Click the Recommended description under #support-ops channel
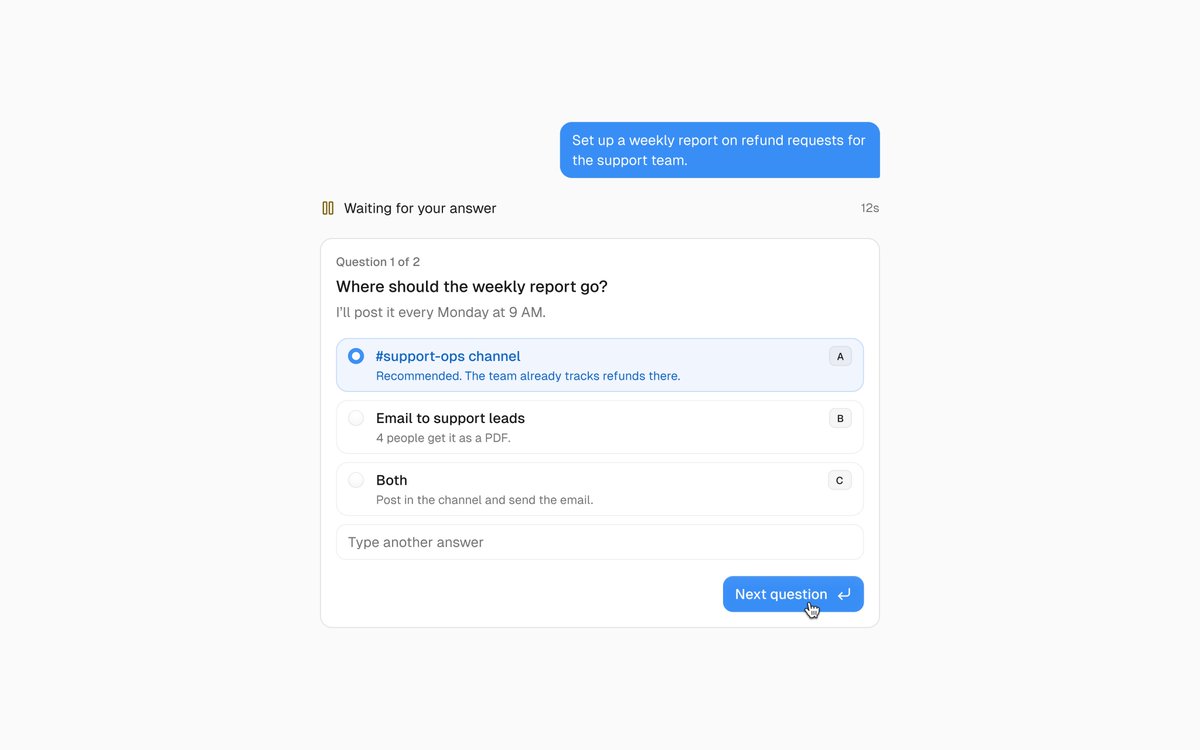1200x750 pixels. coord(528,376)
